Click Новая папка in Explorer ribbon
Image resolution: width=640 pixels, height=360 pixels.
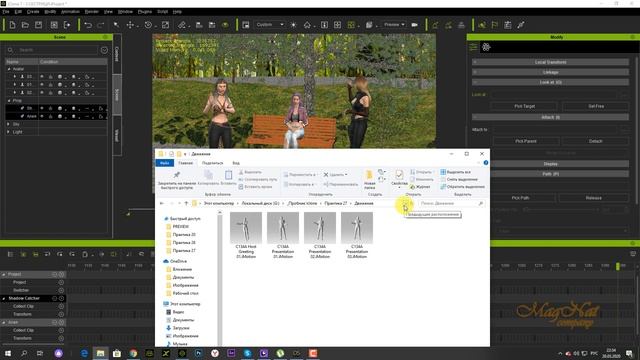(369, 180)
